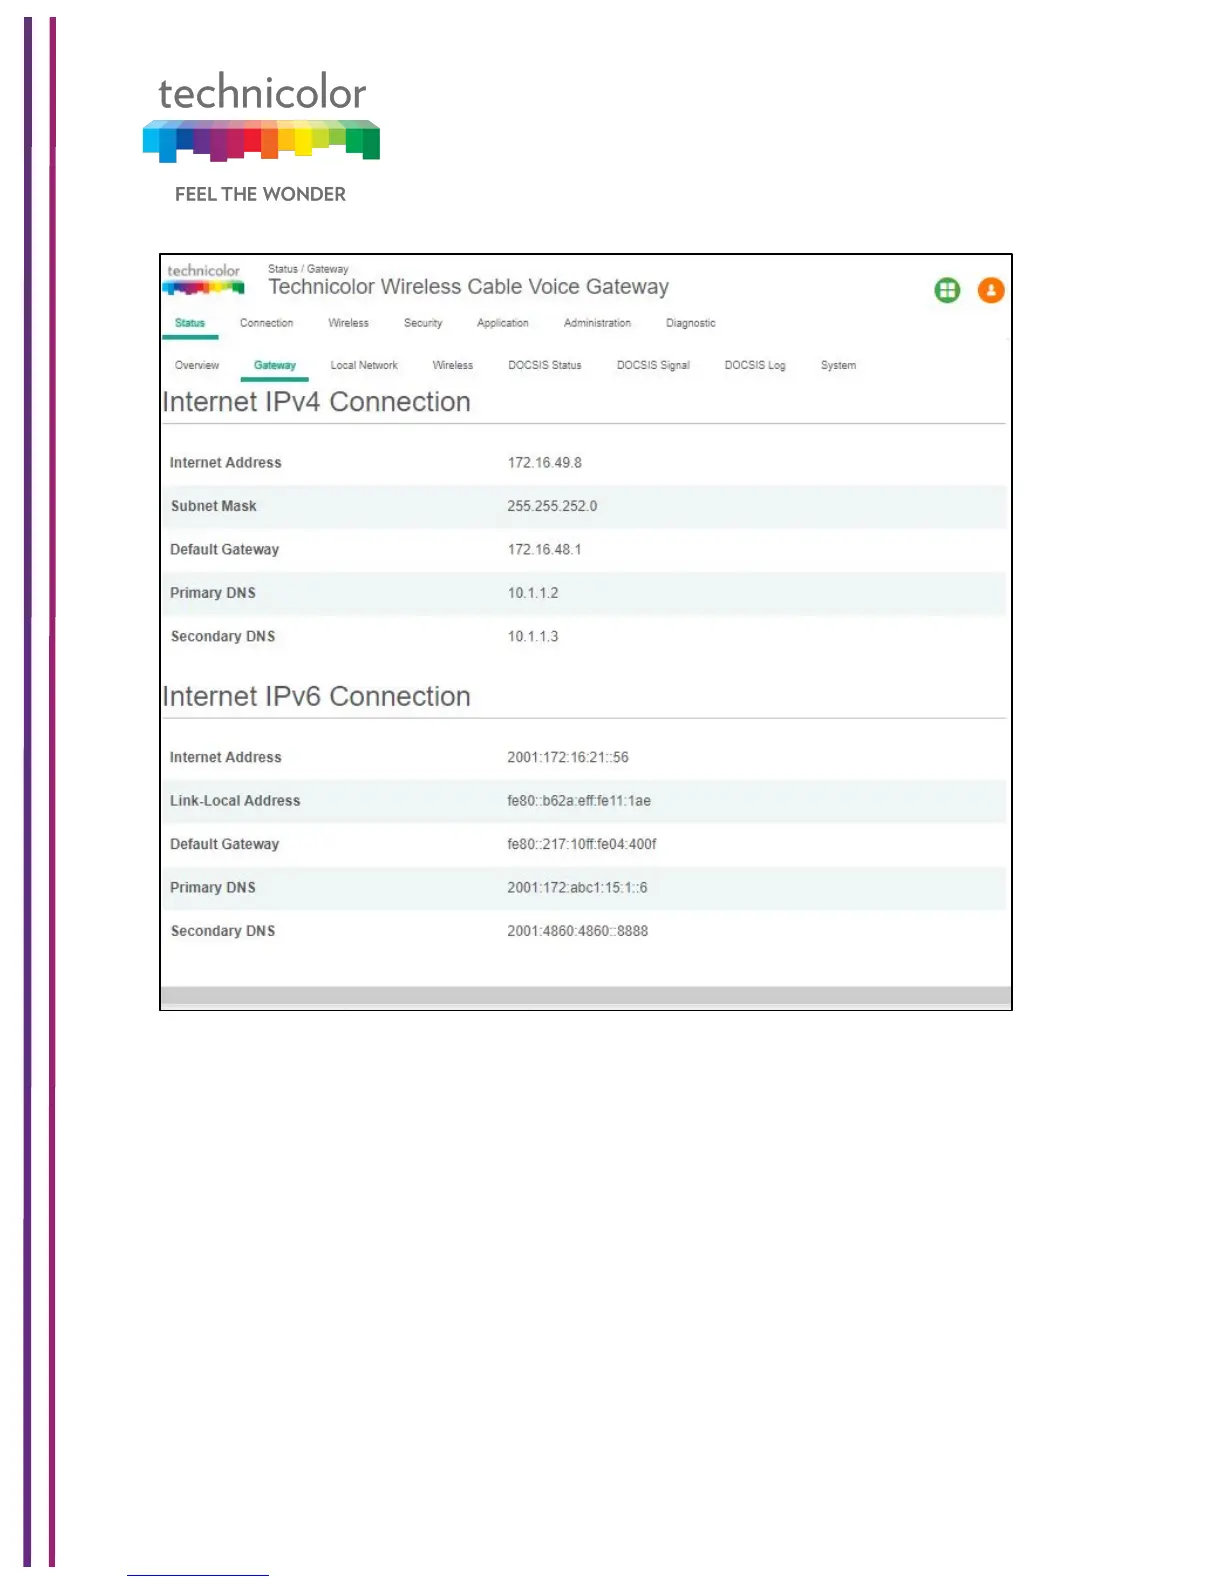Click the green grid dashboard icon
The width and height of the screenshot is (1224, 1584).
(x=947, y=290)
